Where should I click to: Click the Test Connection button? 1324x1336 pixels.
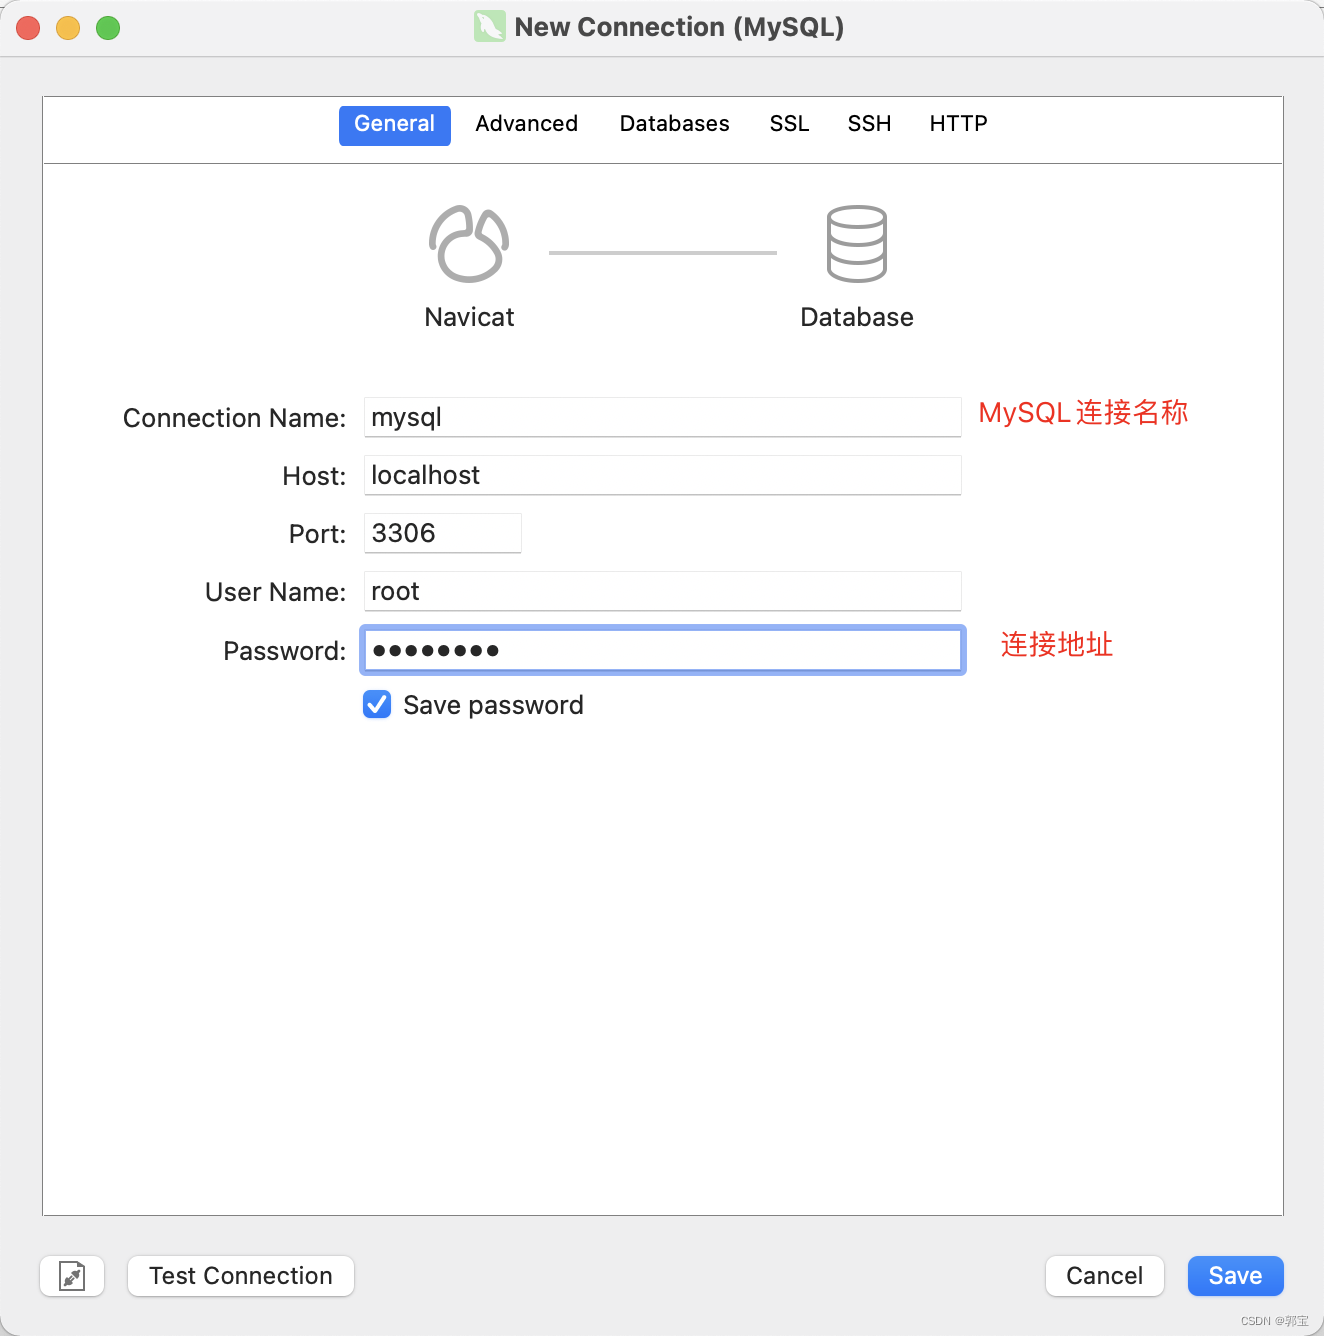point(240,1276)
